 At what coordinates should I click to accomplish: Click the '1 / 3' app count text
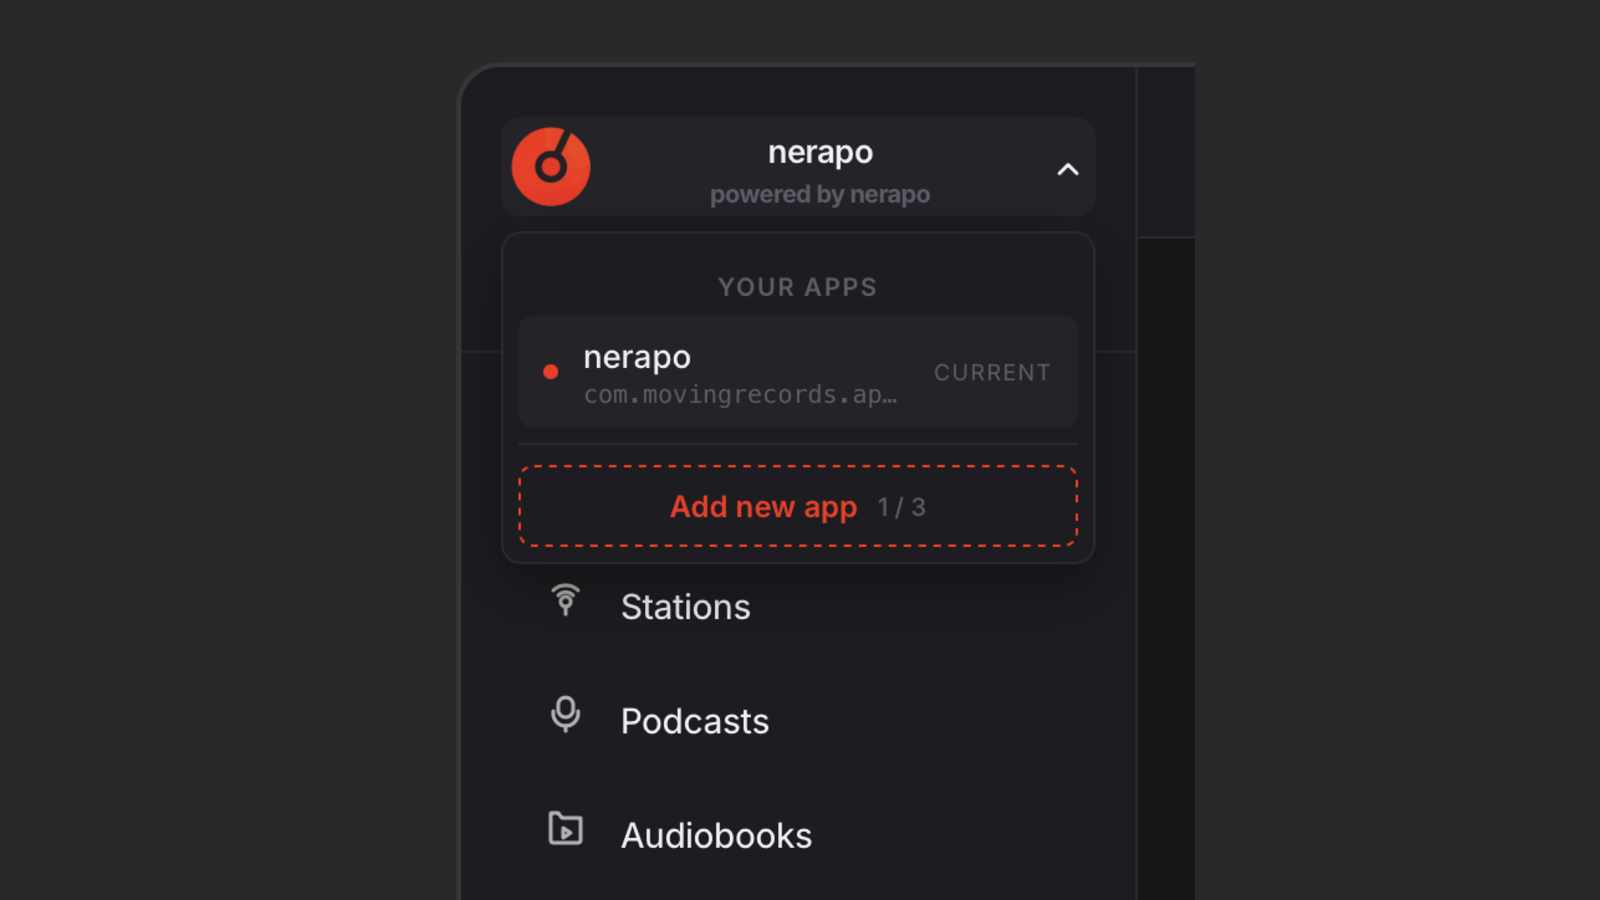902,507
